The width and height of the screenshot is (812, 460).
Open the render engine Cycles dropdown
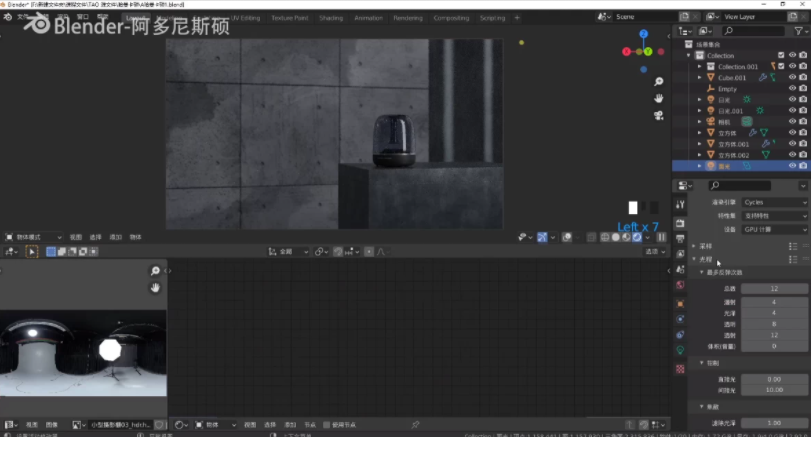pyautogui.click(x=774, y=203)
